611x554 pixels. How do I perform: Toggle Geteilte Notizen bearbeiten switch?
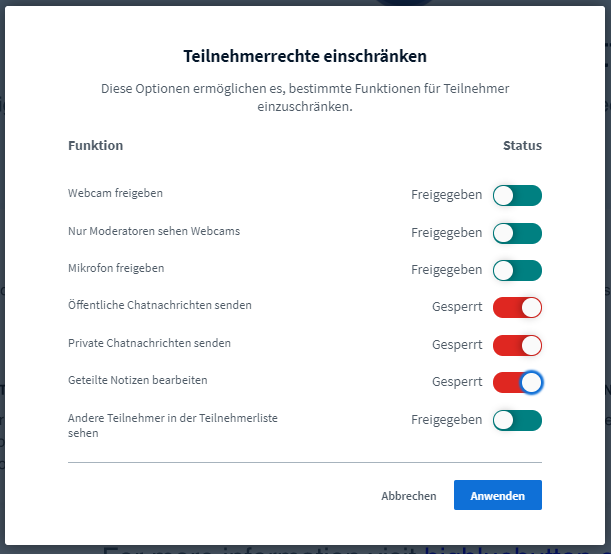517,382
